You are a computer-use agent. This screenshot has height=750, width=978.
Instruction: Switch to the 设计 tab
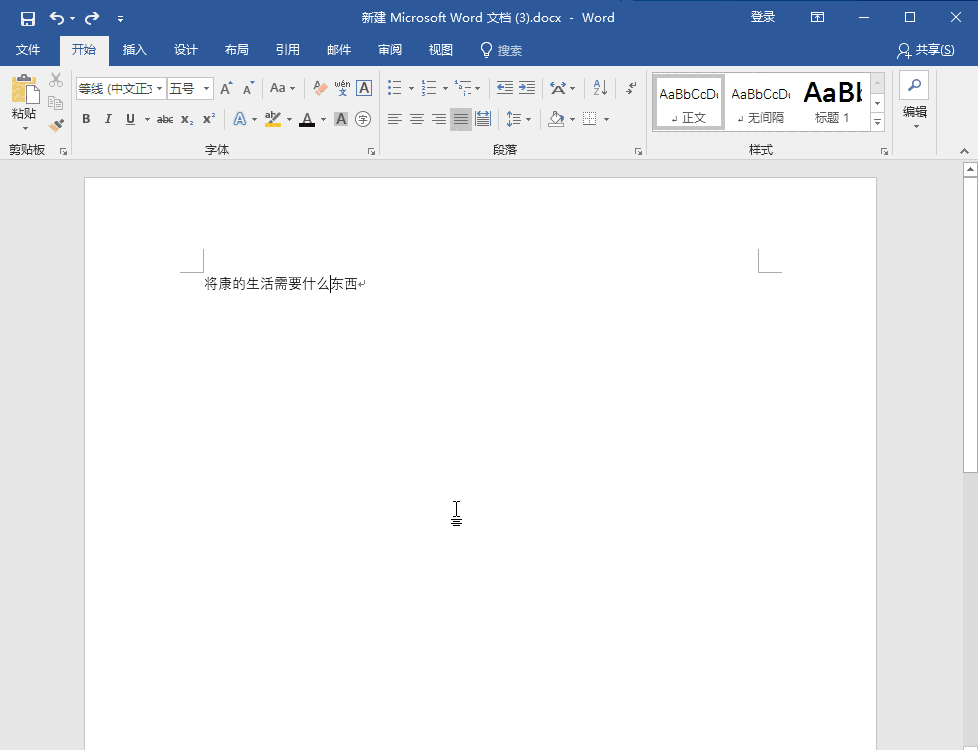tap(186, 51)
